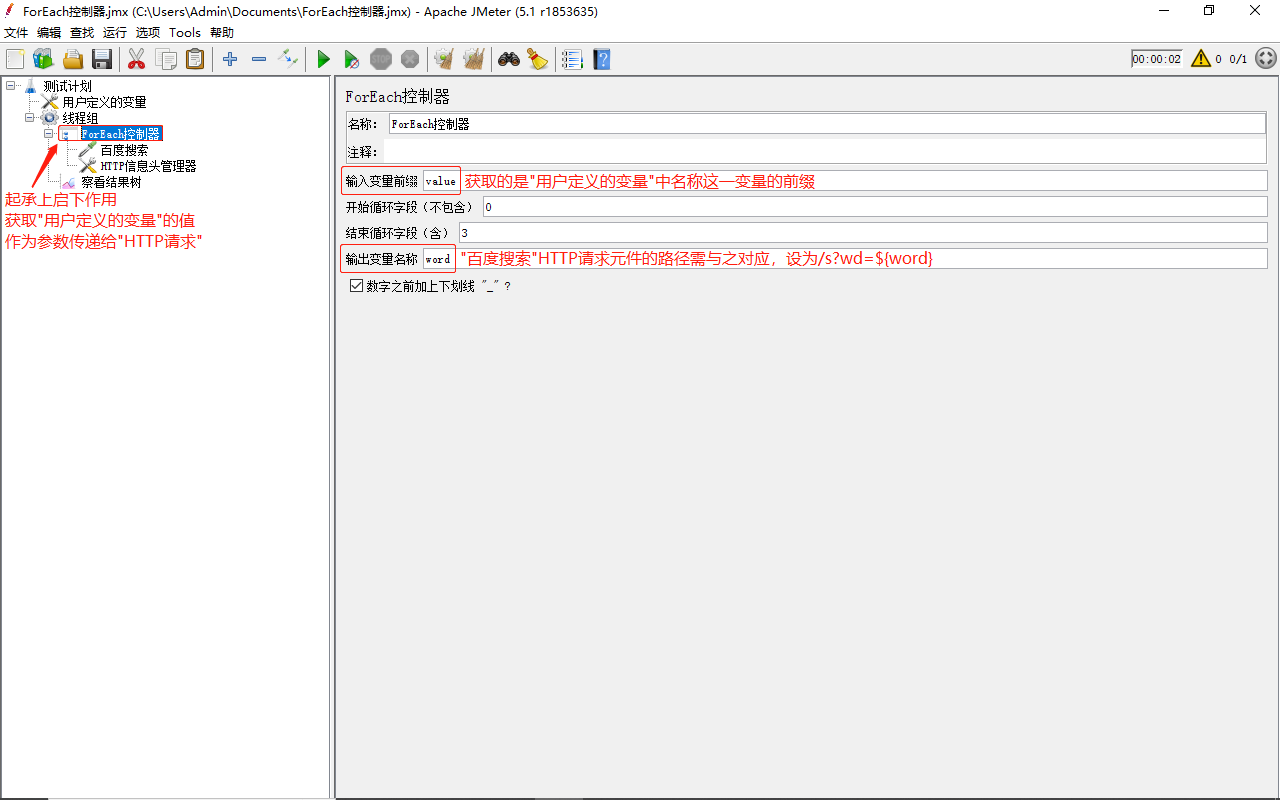Click the 结束循环字段 field showing 3
Image resolution: width=1280 pixels, height=800 pixels.
(863, 233)
